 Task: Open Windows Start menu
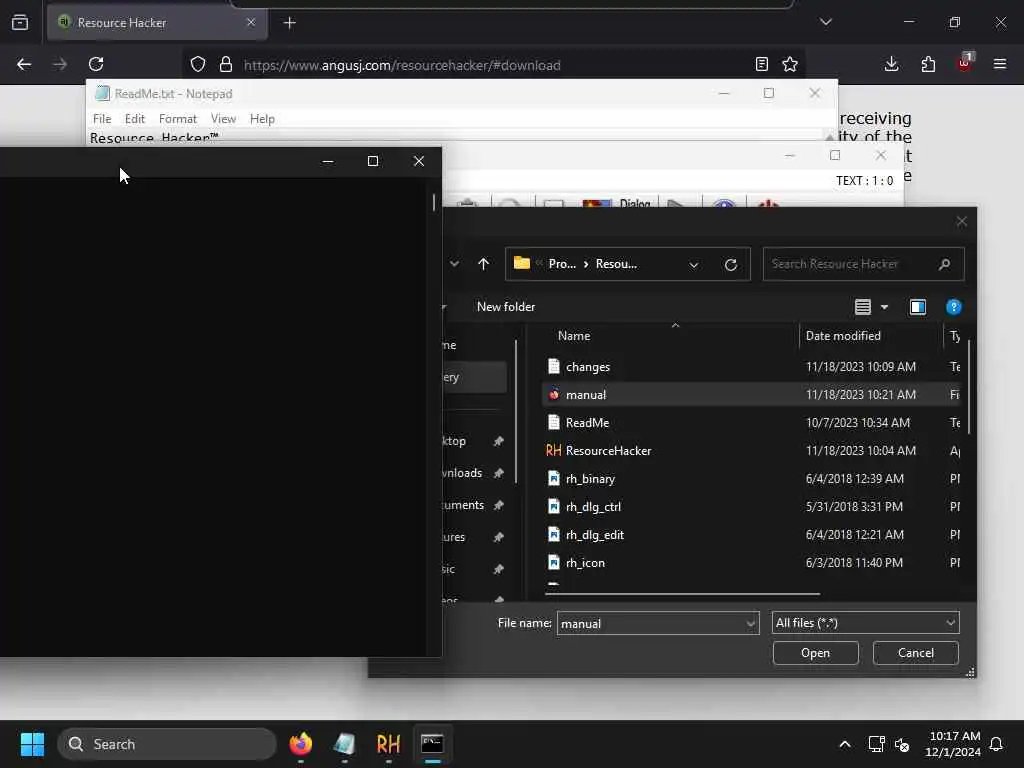coord(32,744)
